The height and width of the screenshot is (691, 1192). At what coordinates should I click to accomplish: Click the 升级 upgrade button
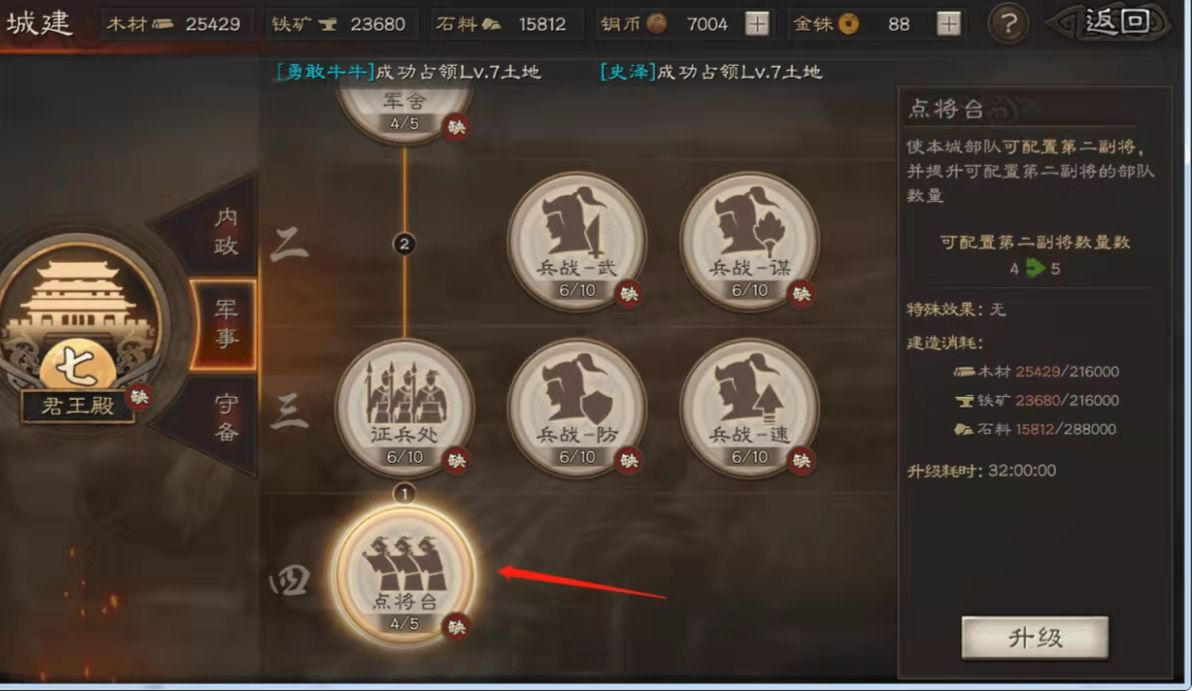click(x=1035, y=637)
